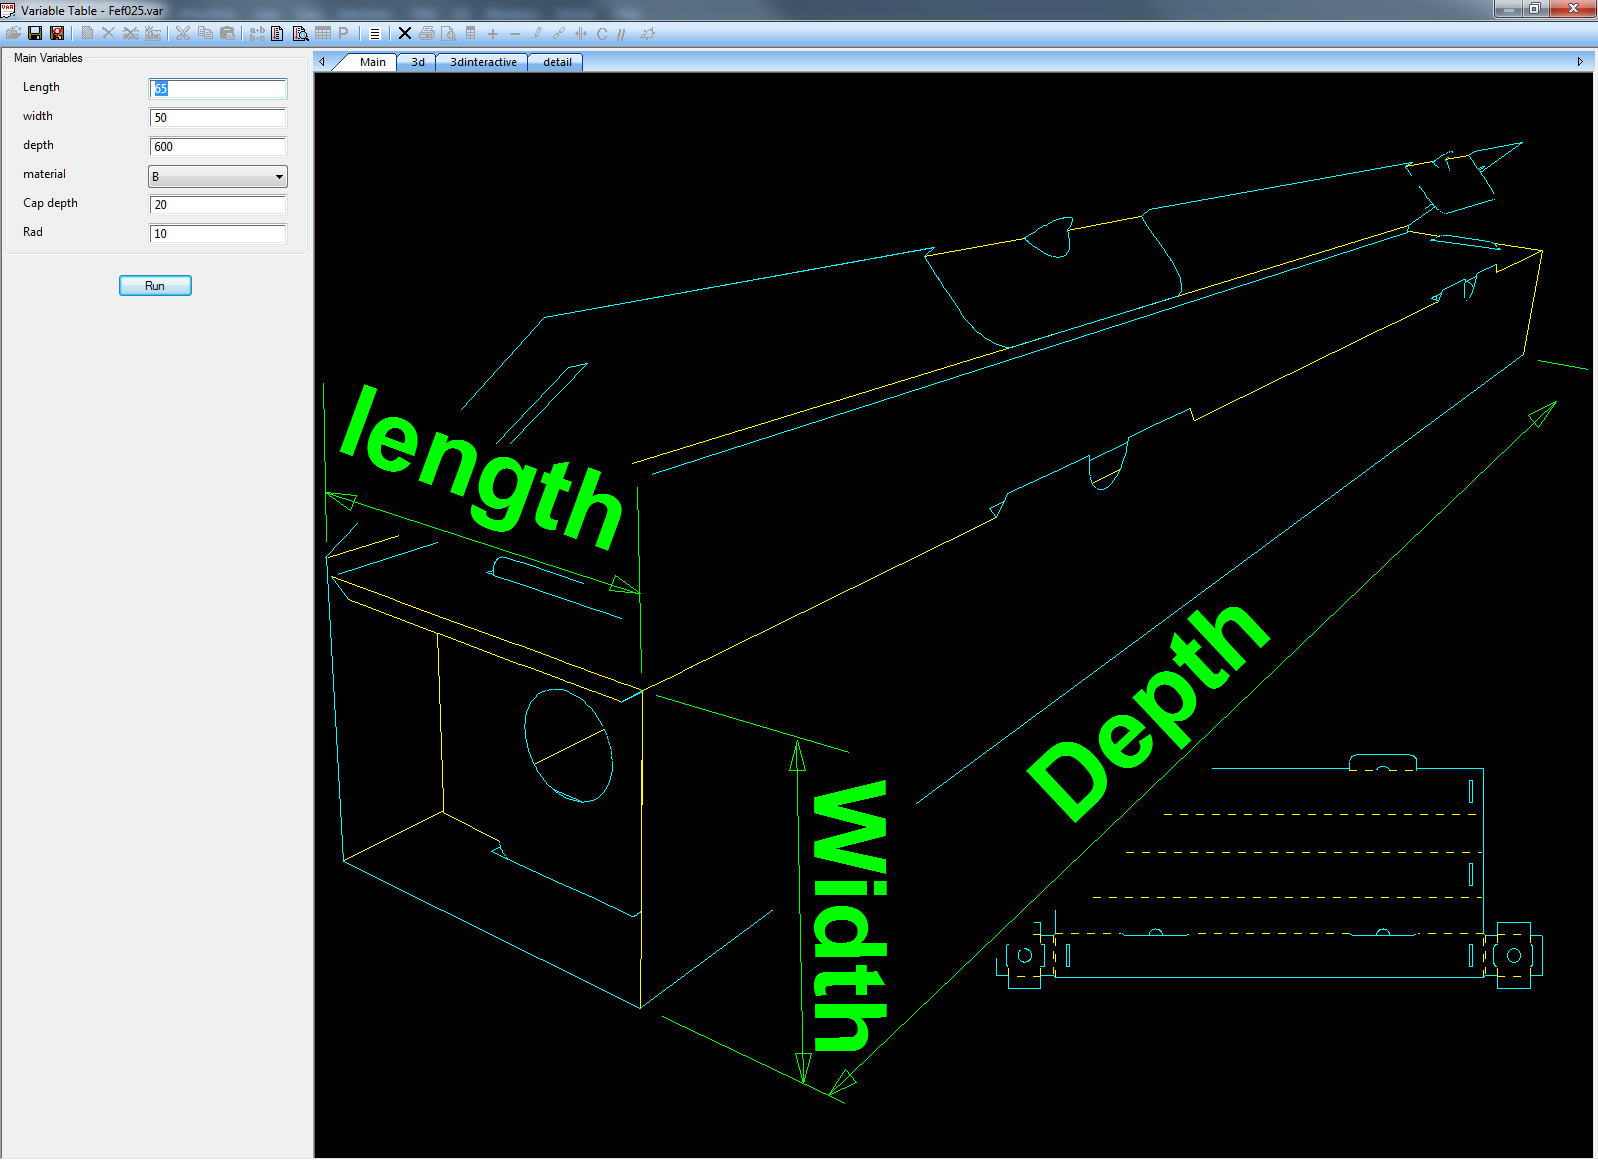The width and height of the screenshot is (1598, 1160).
Task: Click the calculator table icon
Action: tap(470, 33)
